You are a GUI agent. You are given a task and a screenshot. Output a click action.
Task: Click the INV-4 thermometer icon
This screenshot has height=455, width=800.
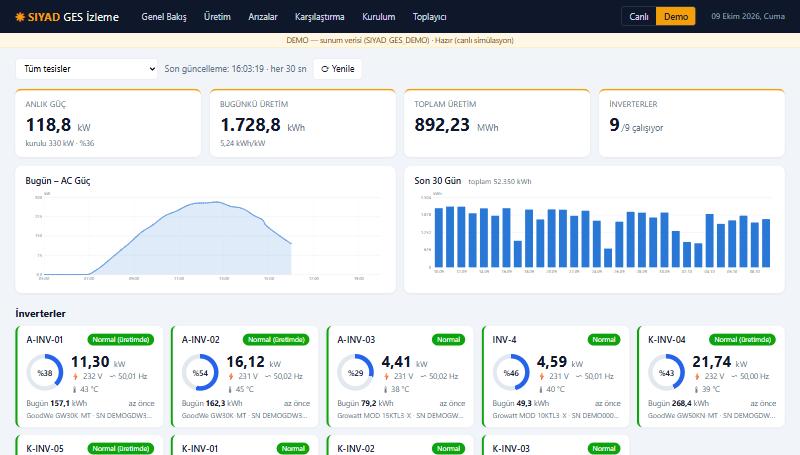coord(541,389)
